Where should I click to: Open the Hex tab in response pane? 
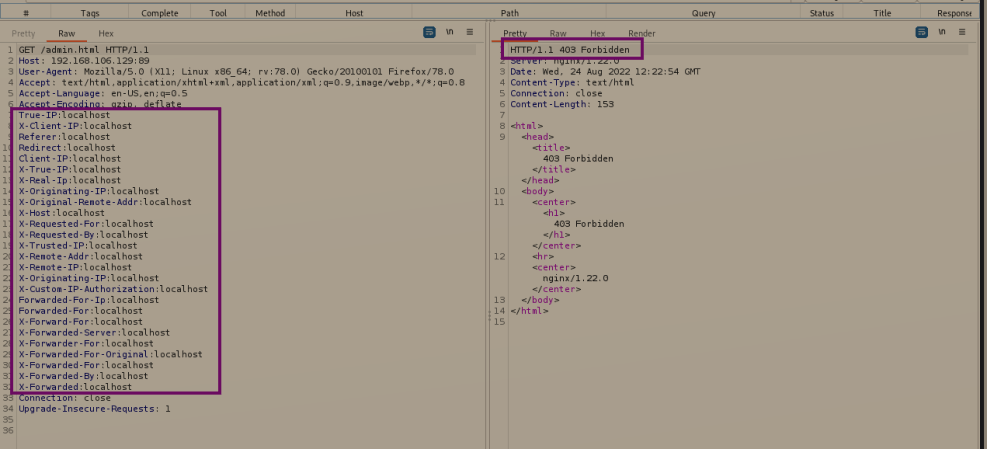597,34
